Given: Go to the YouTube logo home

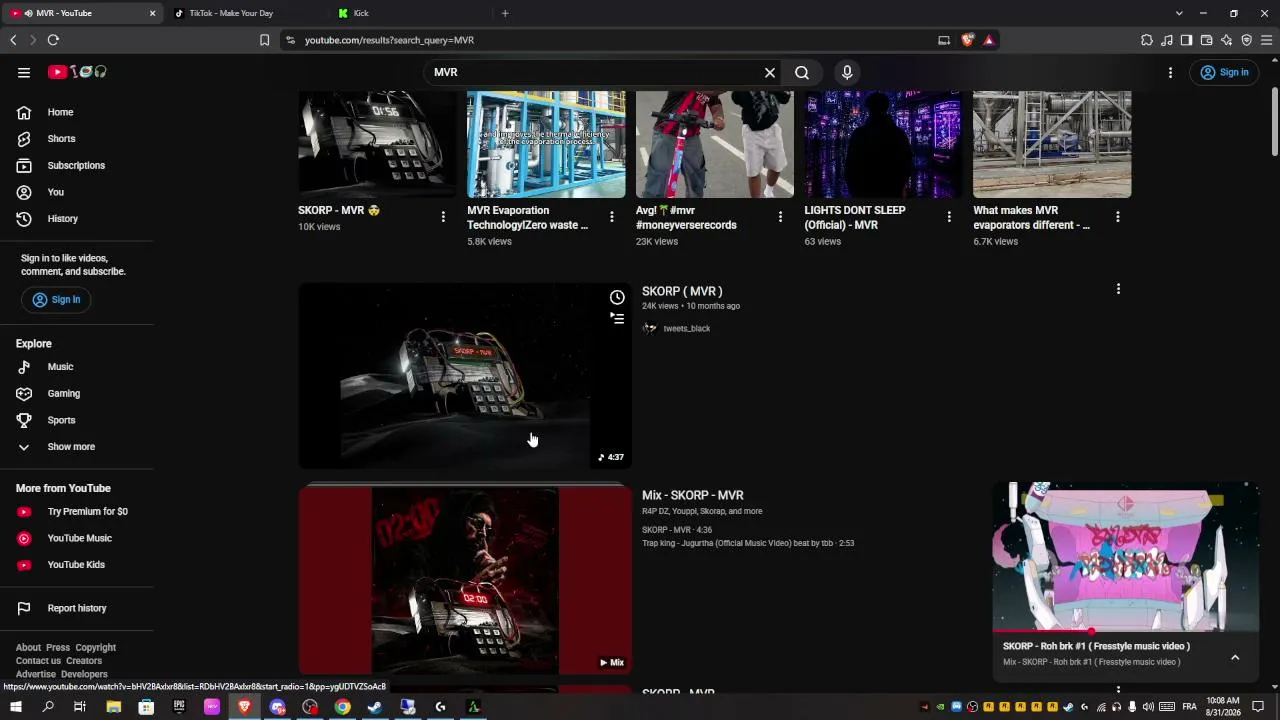Looking at the screenshot, I should 77,72.
